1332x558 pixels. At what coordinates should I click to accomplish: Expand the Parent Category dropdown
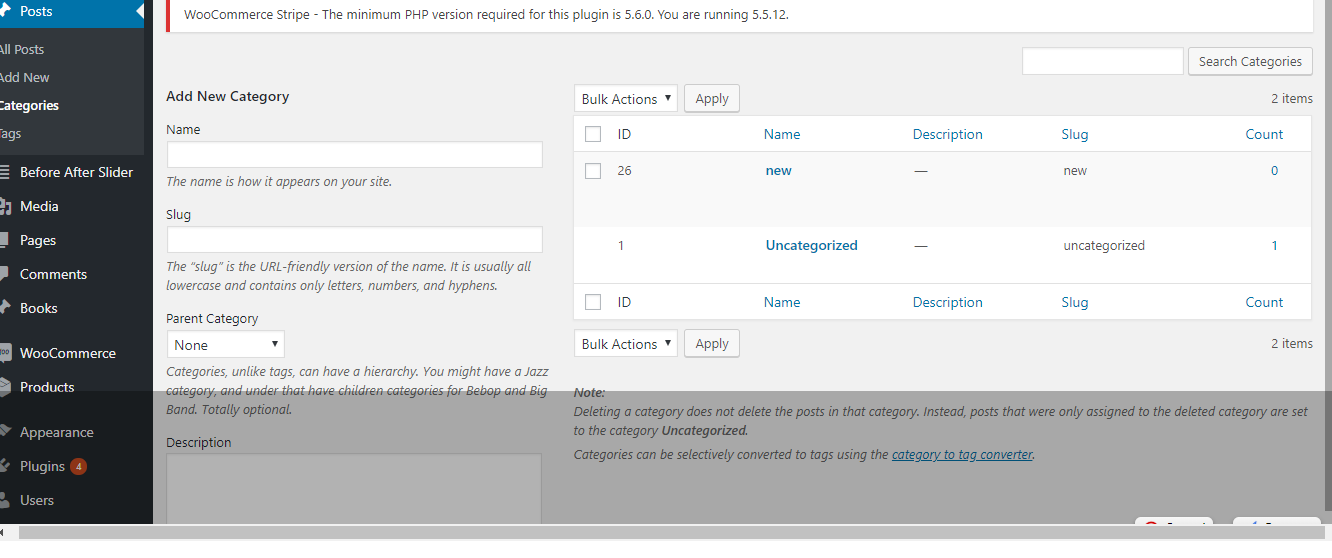[x=226, y=345]
